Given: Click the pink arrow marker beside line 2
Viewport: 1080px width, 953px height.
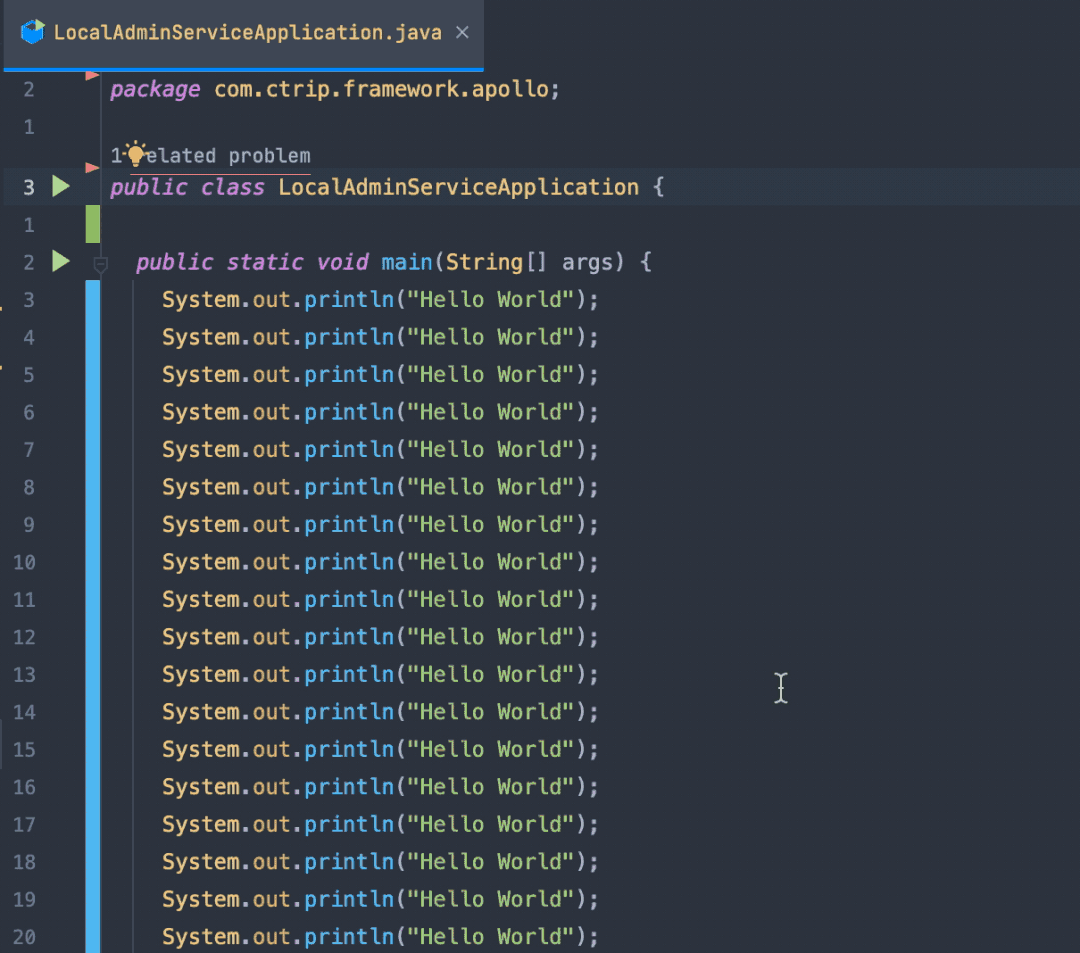Looking at the screenshot, I should [x=91, y=74].
